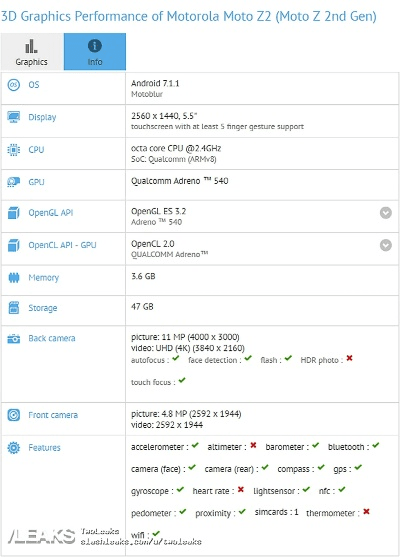This screenshot has height=557, width=400.
Task: Click the bluetooth checkmark
Action: point(376,445)
